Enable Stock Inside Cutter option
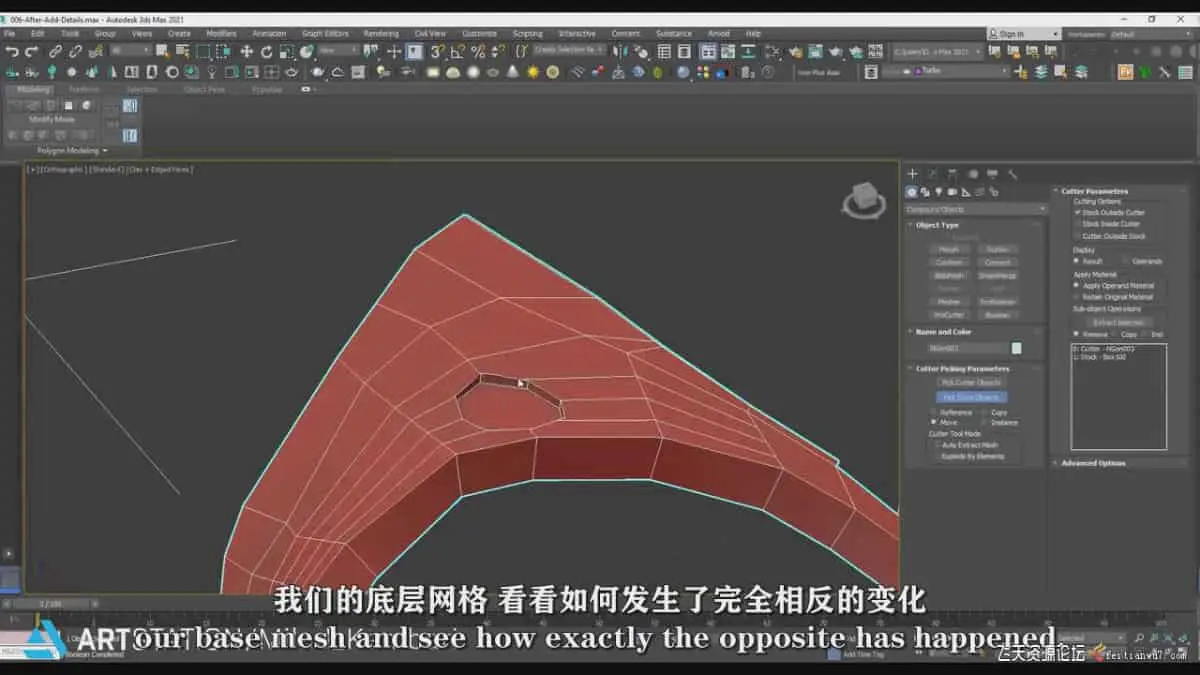Image resolution: width=1200 pixels, height=675 pixels. pyautogui.click(x=1106, y=224)
